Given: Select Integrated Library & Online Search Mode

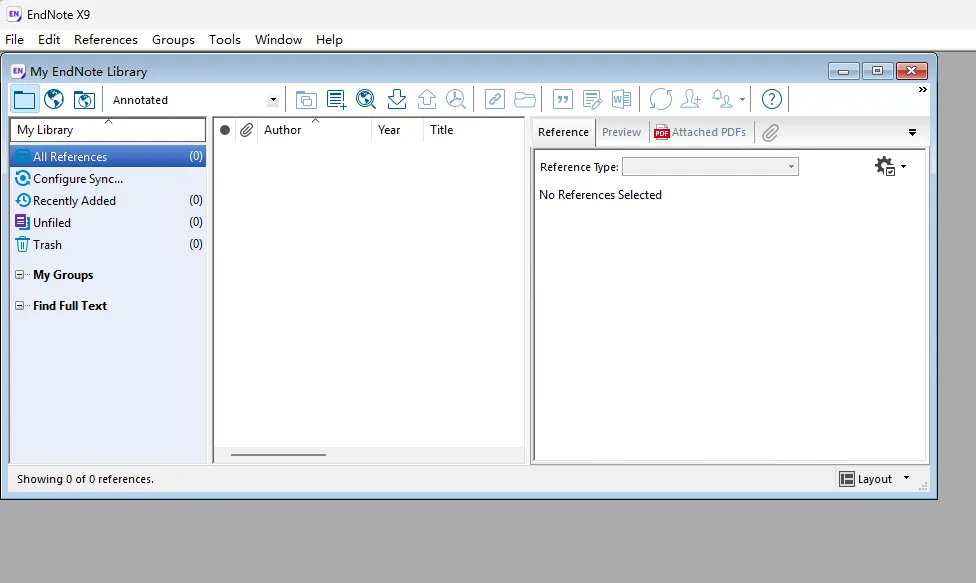Looking at the screenshot, I should [84, 100].
